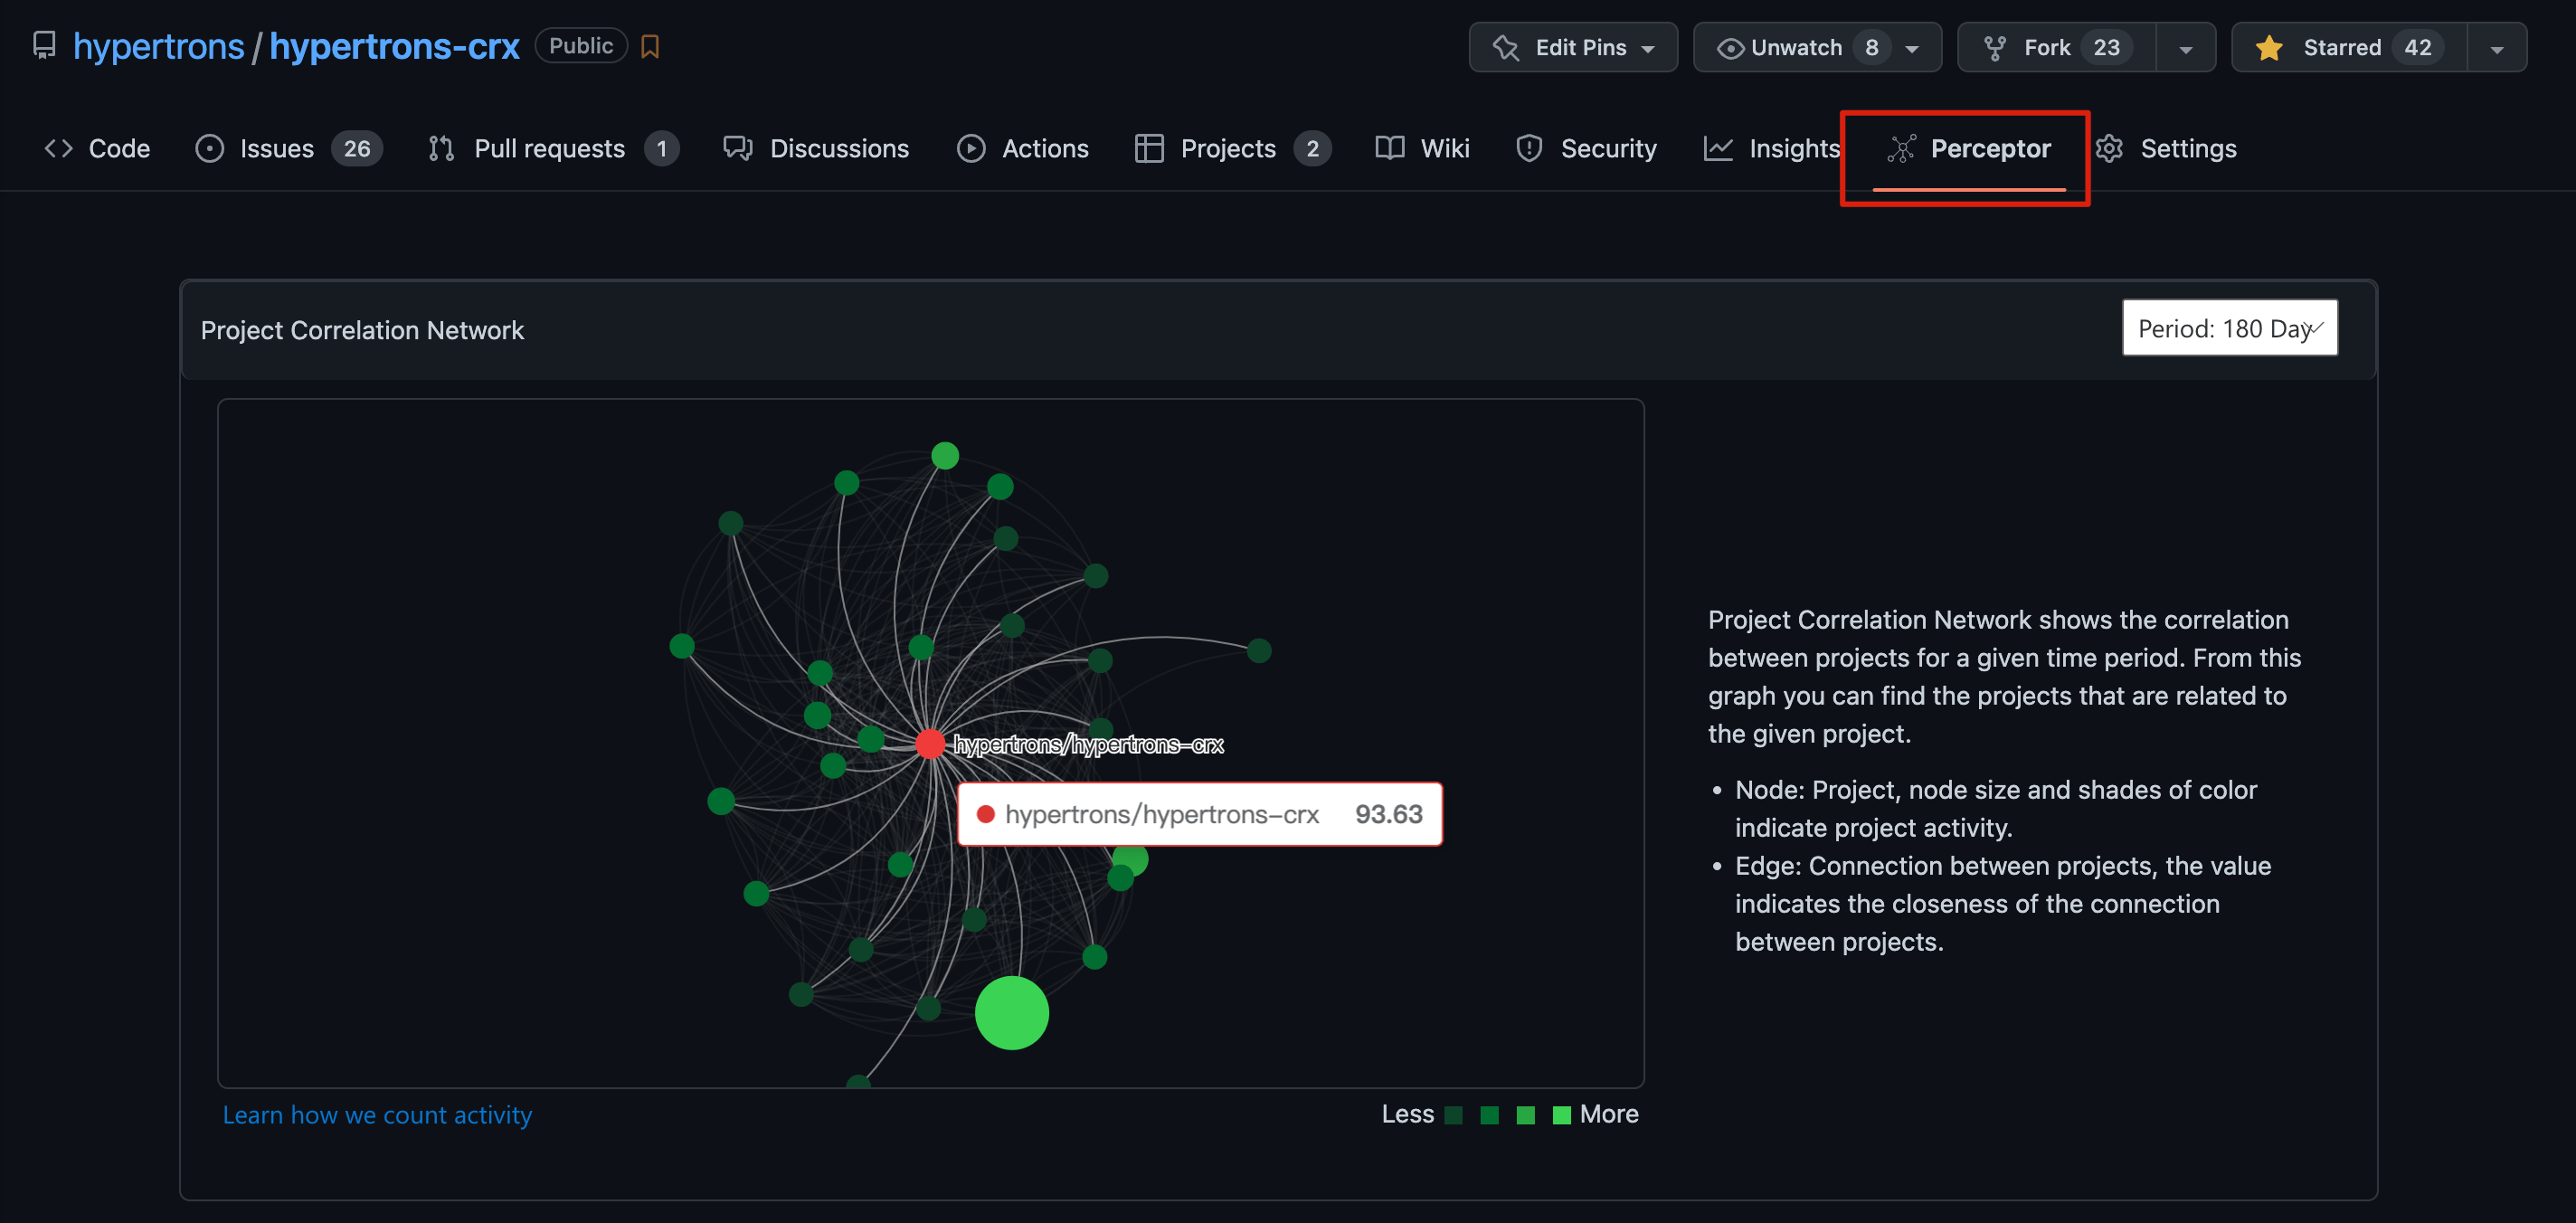Click the repository icon before hypertrons
Viewport: 2576px width, 1223px height.
[44, 46]
